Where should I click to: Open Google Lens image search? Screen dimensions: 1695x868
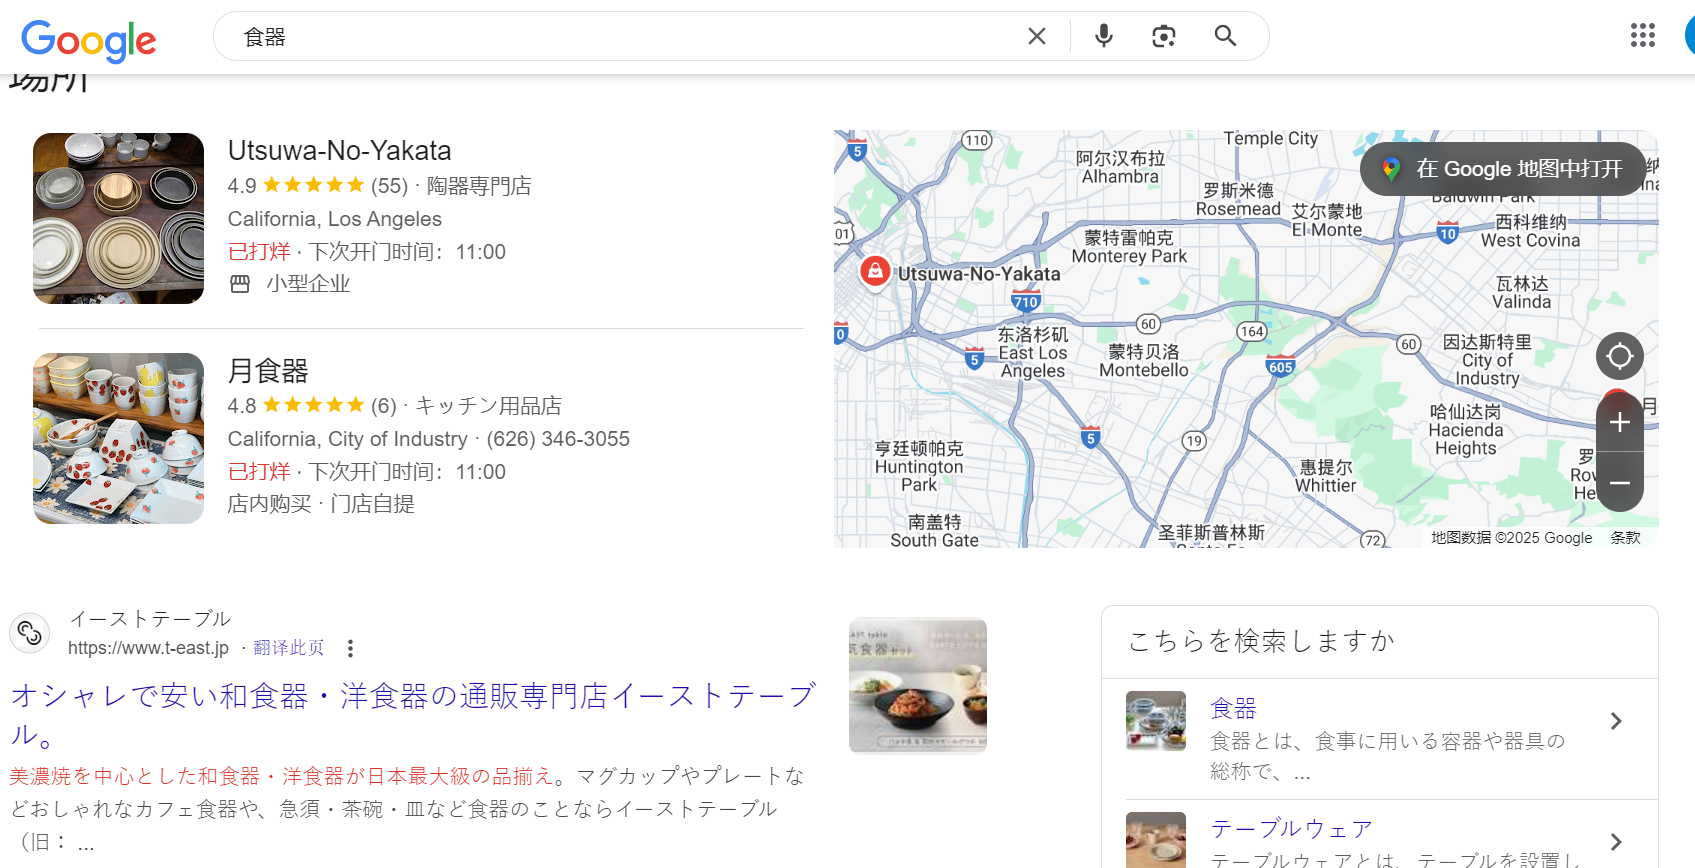pos(1164,36)
